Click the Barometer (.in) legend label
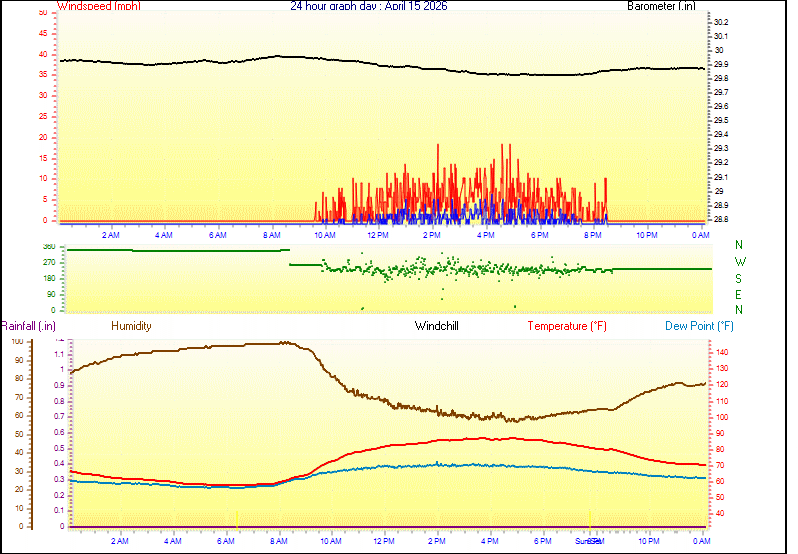The image size is (798, 554). tap(661, 6)
